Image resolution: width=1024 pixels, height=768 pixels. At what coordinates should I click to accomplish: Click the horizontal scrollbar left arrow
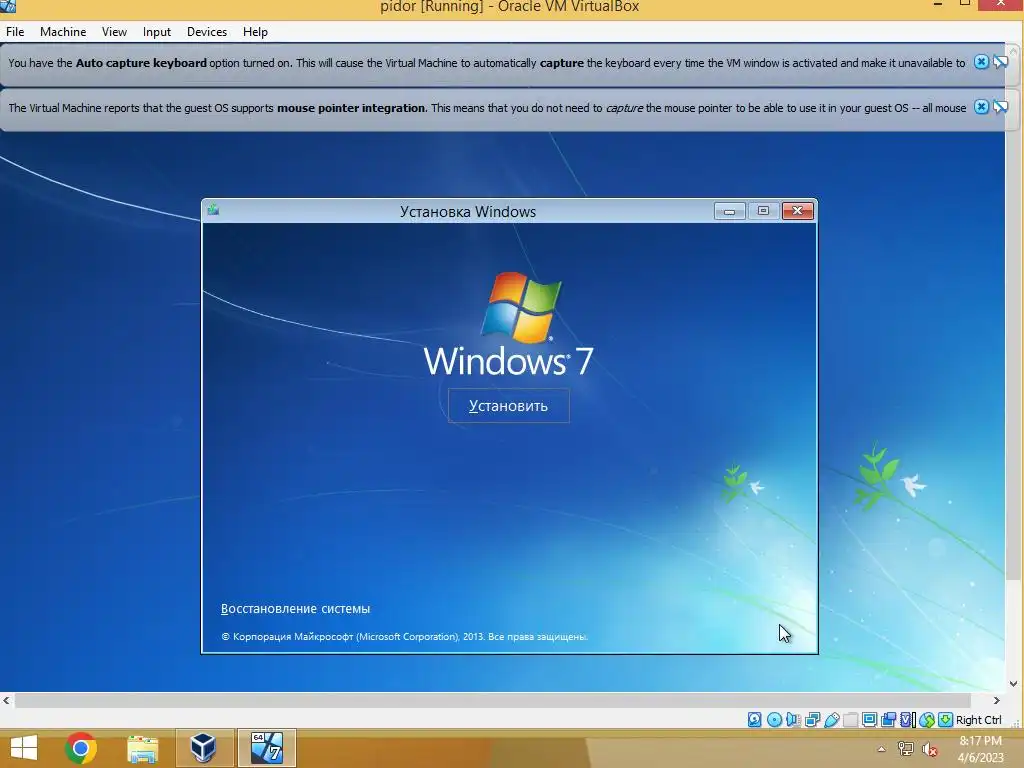point(7,700)
